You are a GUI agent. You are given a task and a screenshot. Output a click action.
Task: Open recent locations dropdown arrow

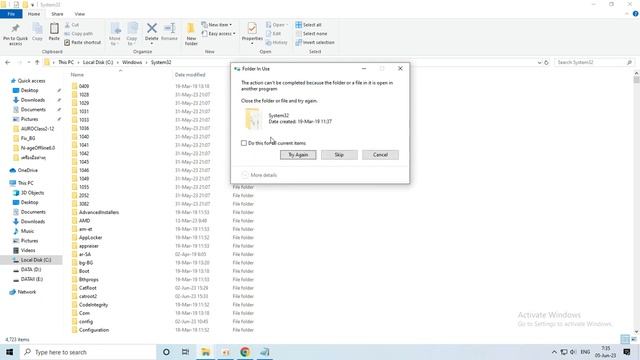tap(29, 62)
